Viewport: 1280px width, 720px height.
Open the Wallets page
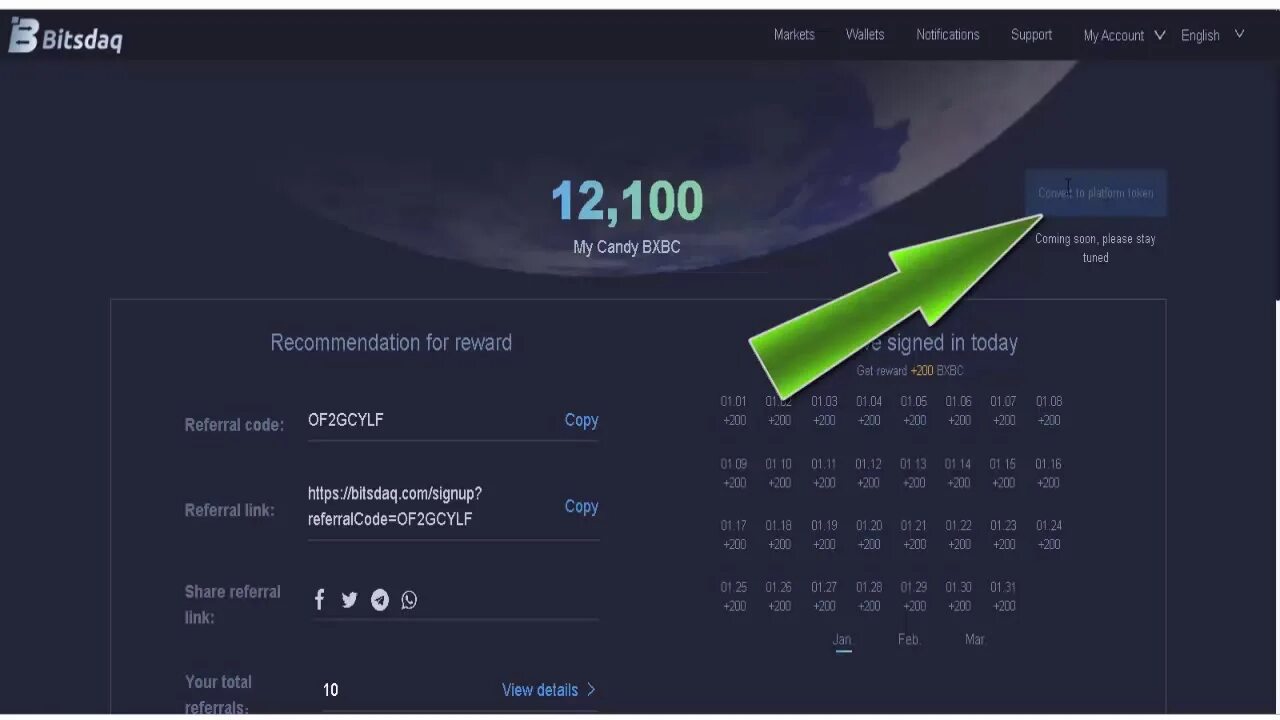tap(865, 35)
